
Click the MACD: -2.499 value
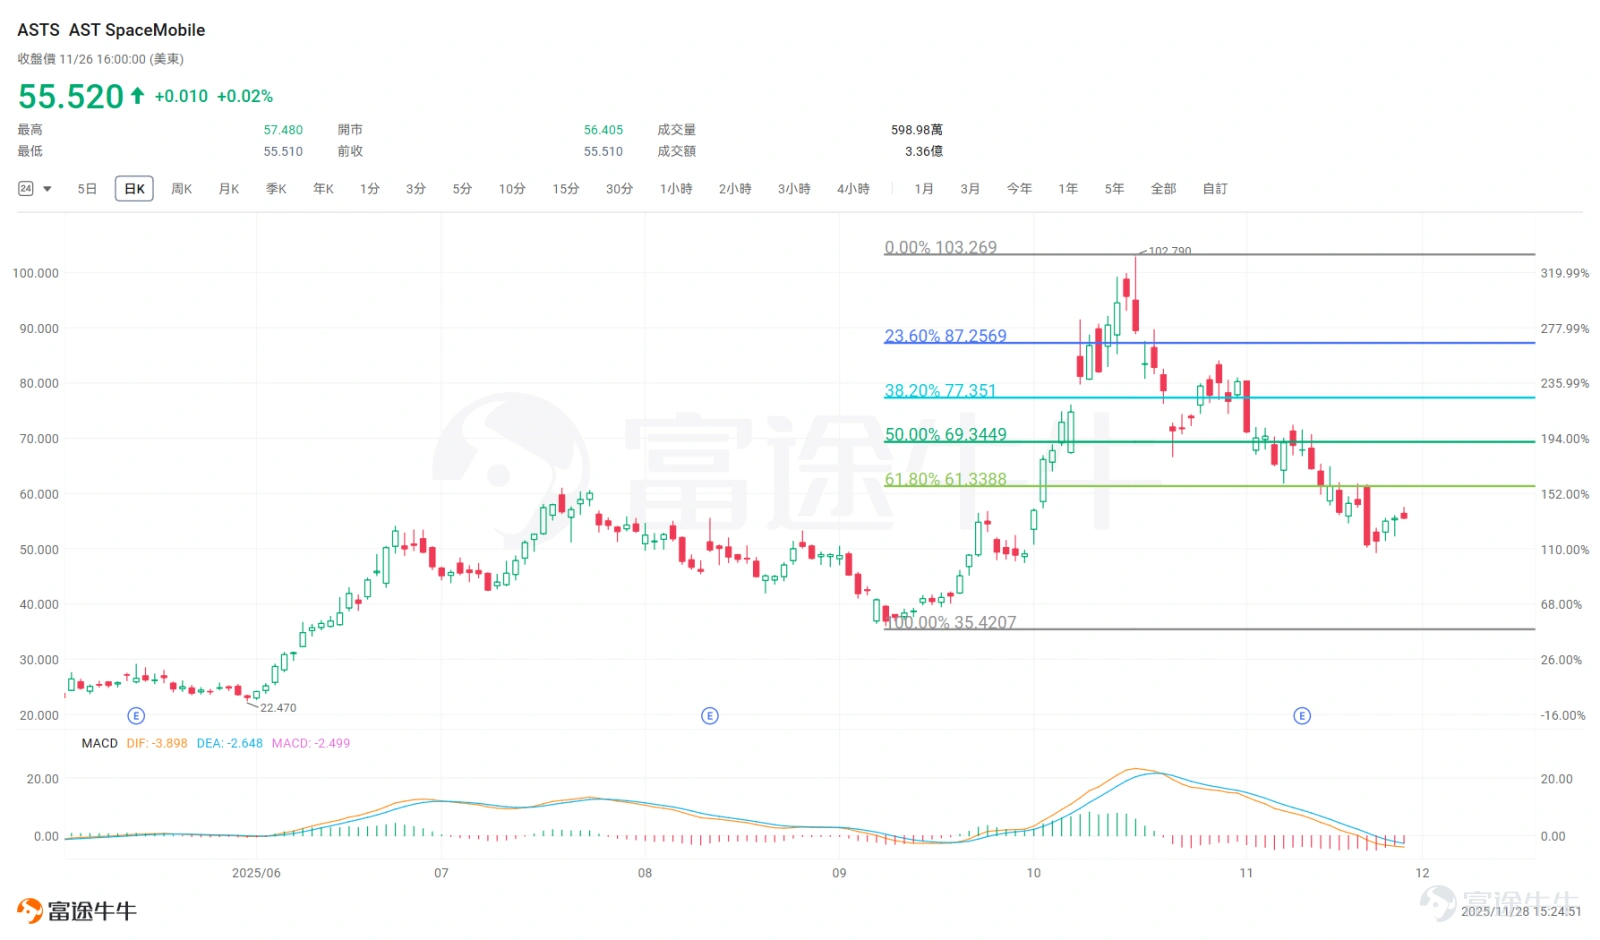click(x=311, y=743)
